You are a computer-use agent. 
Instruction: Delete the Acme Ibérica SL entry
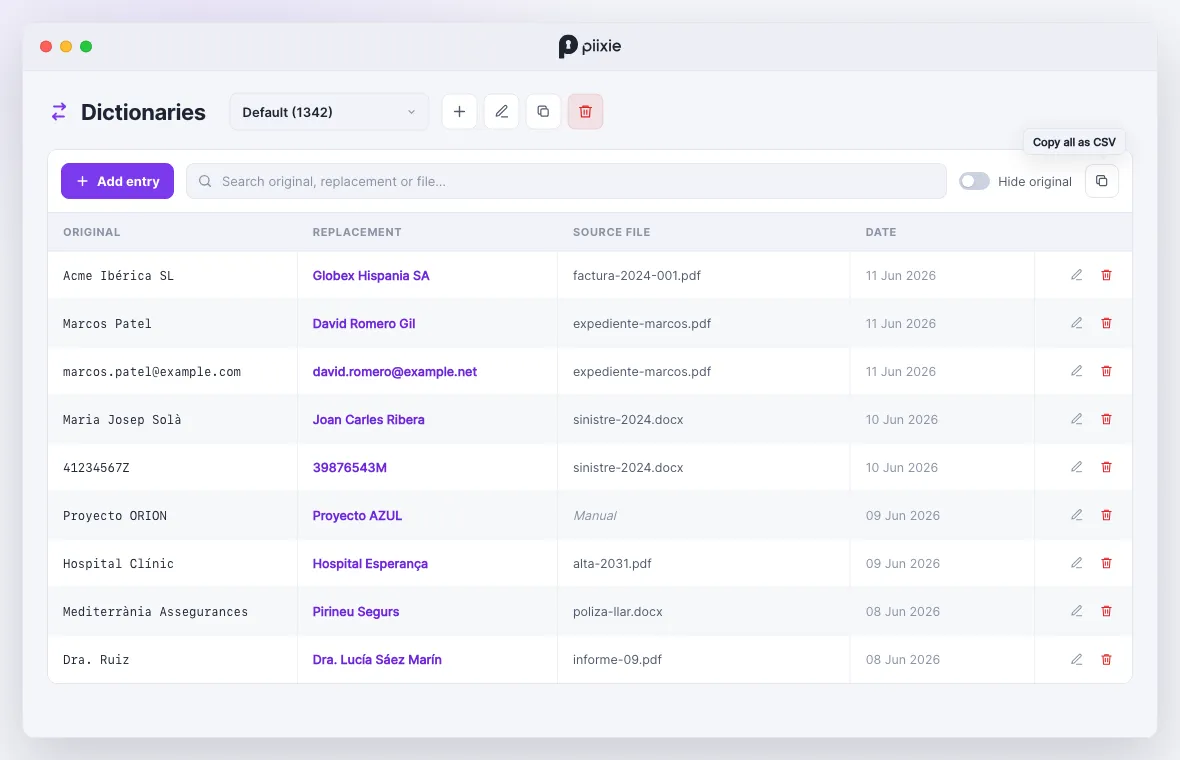1106,275
